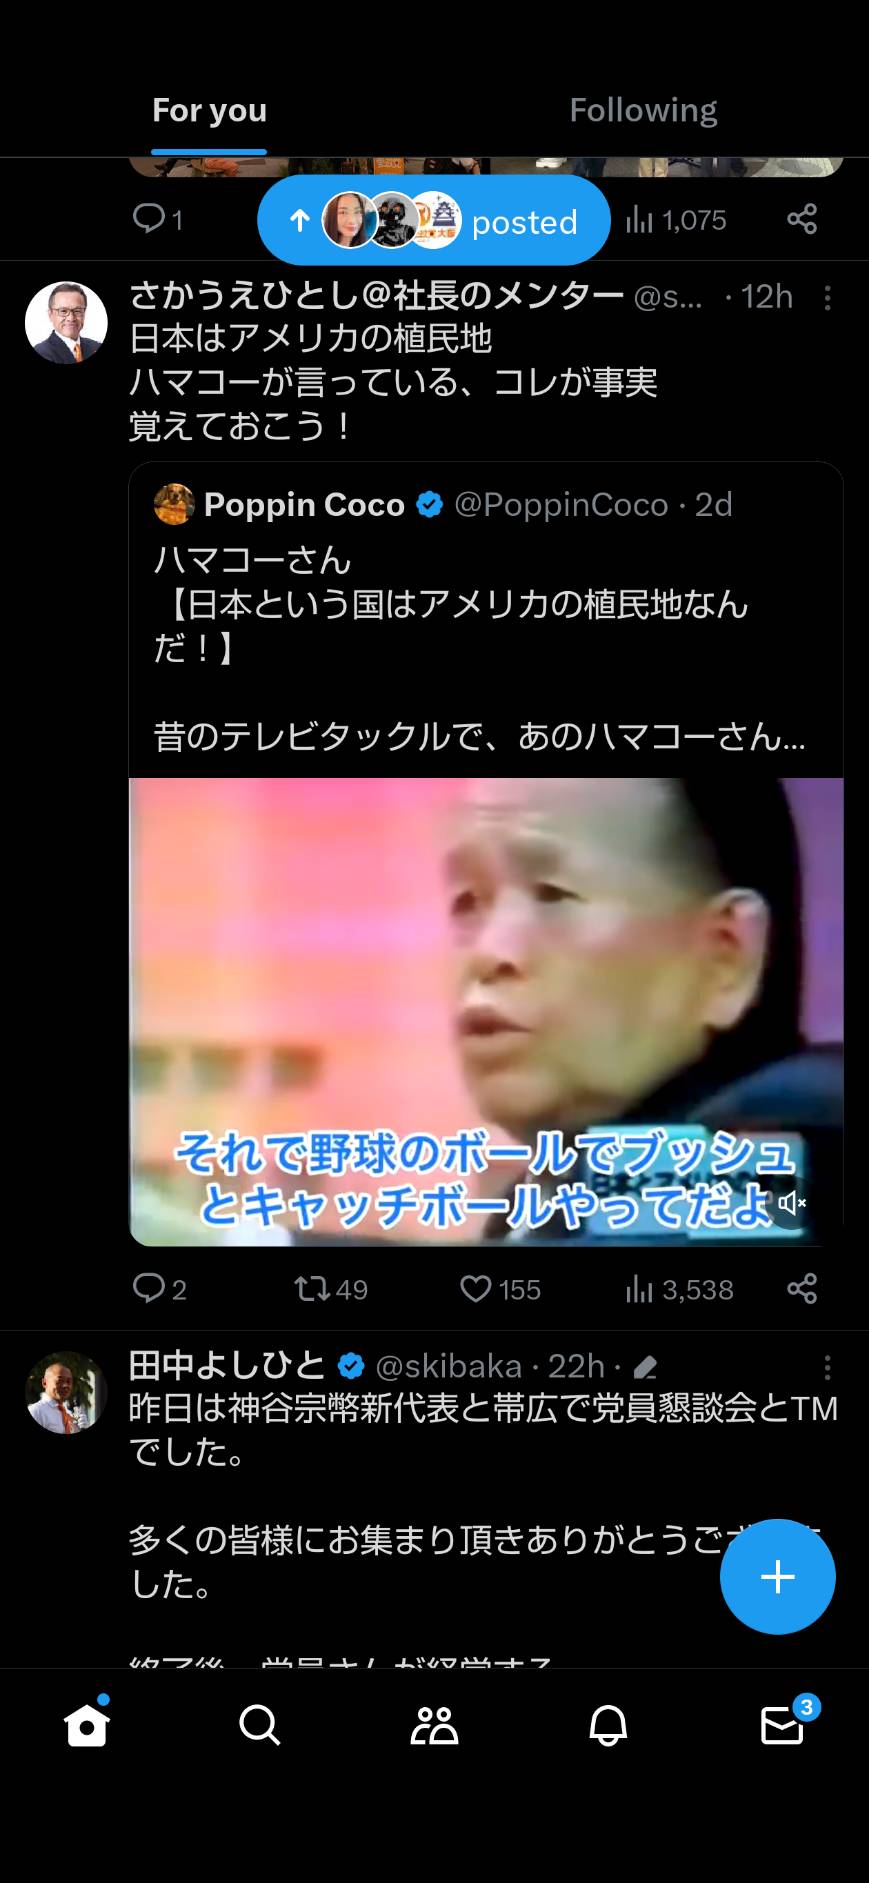View analytics showing 3,538 views

[680, 1289]
